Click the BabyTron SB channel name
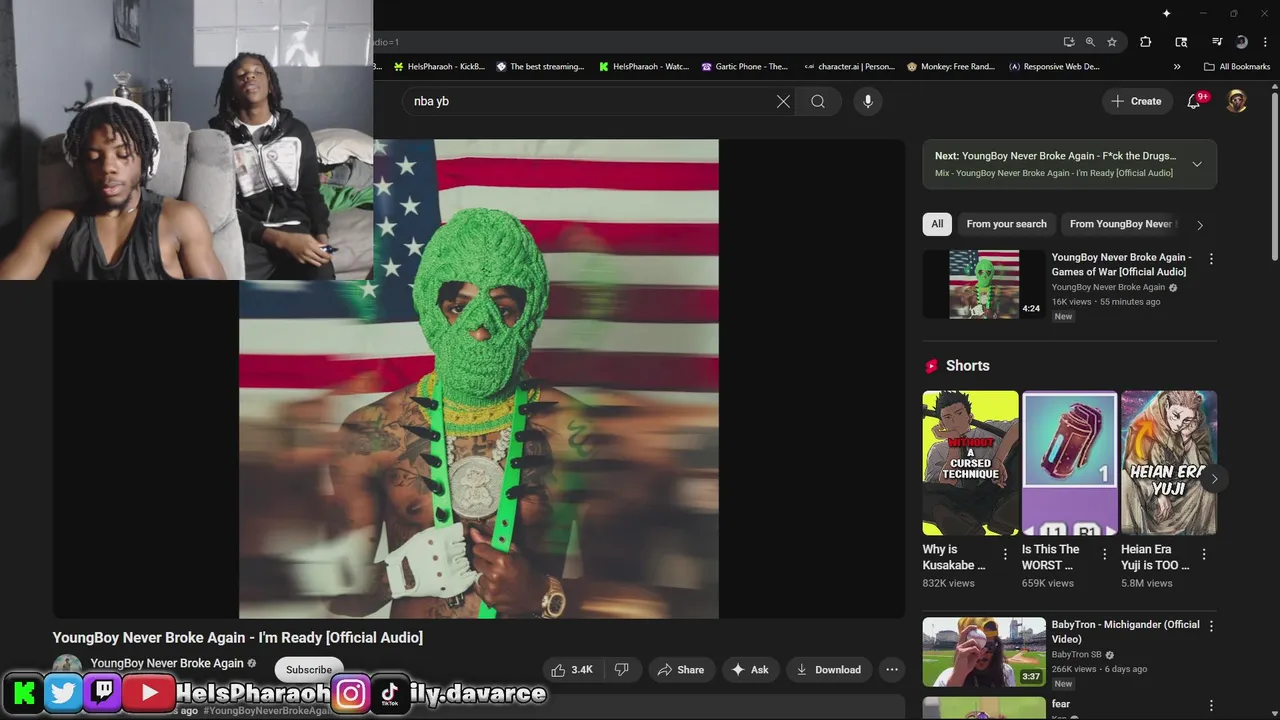The width and height of the screenshot is (1280, 720). pyautogui.click(x=1078, y=655)
